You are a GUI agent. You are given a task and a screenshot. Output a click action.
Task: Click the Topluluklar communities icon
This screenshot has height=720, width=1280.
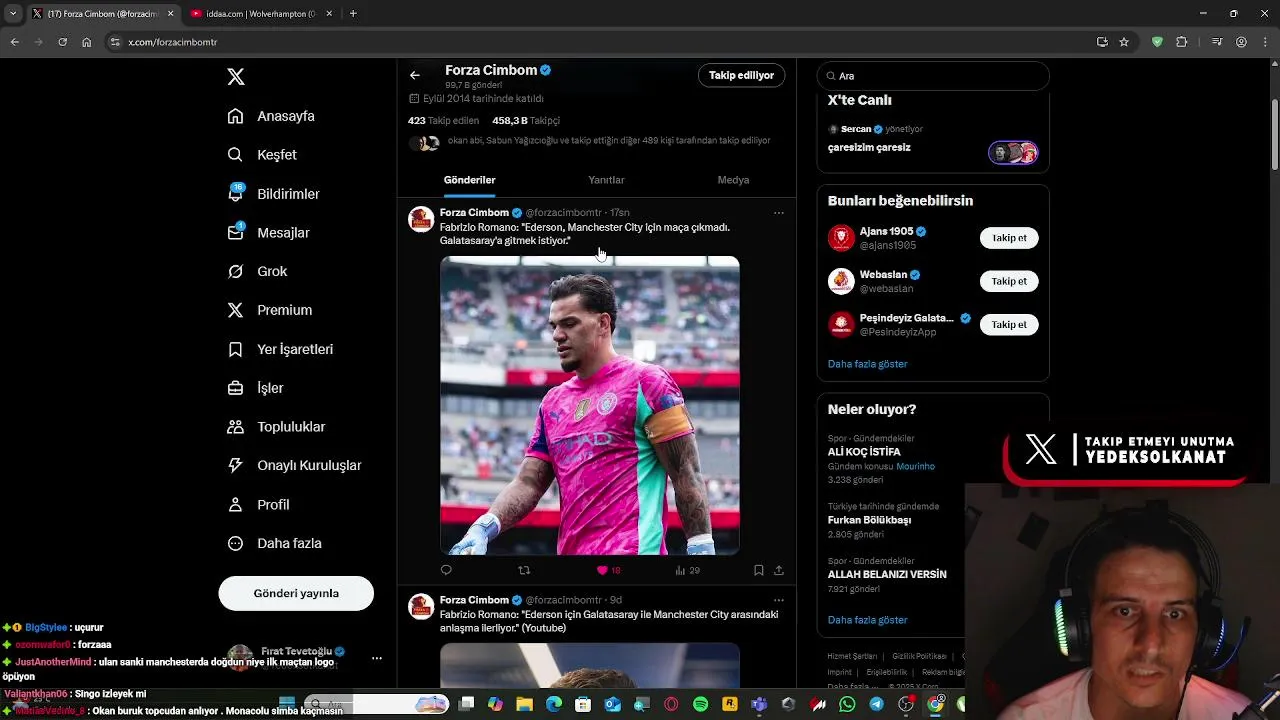coord(236,427)
